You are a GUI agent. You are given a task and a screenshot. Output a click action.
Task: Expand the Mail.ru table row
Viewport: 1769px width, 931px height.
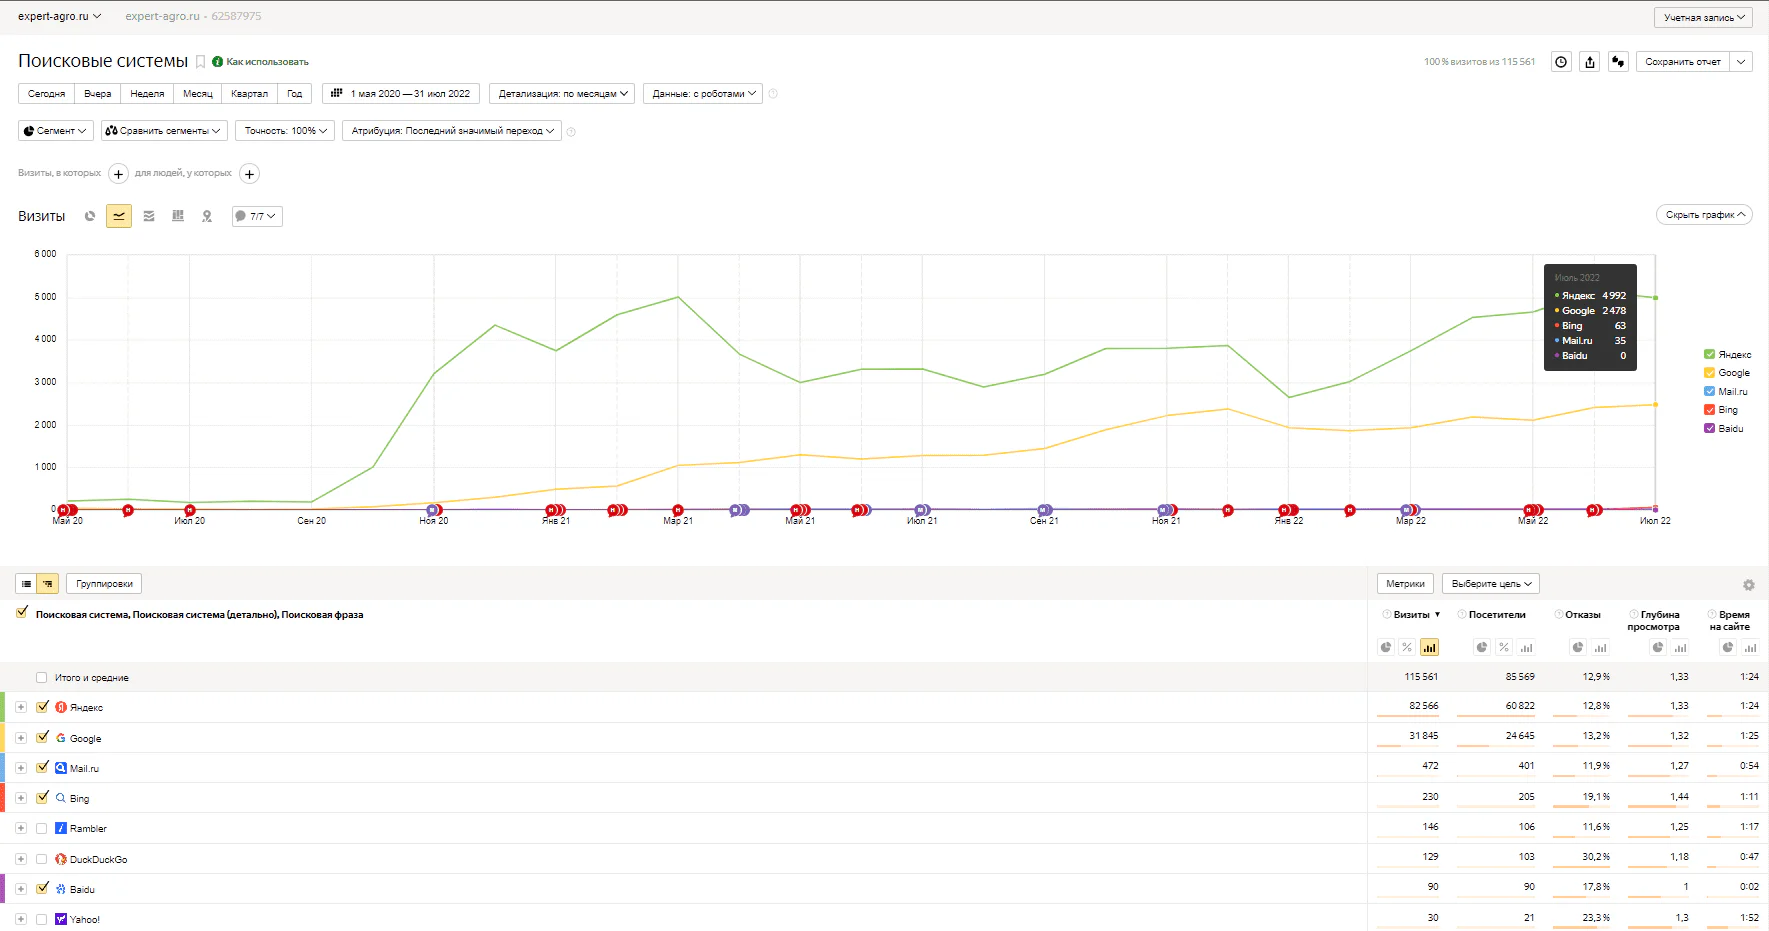click(x=20, y=768)
